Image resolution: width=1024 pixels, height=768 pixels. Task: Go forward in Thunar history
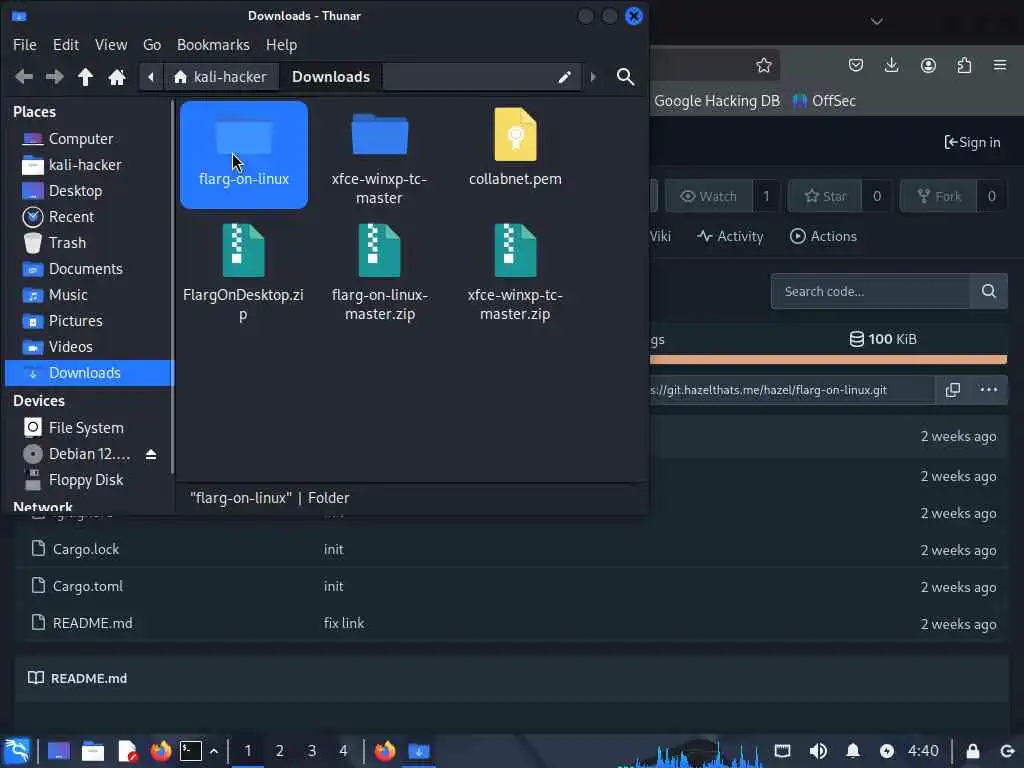point(54,77)
